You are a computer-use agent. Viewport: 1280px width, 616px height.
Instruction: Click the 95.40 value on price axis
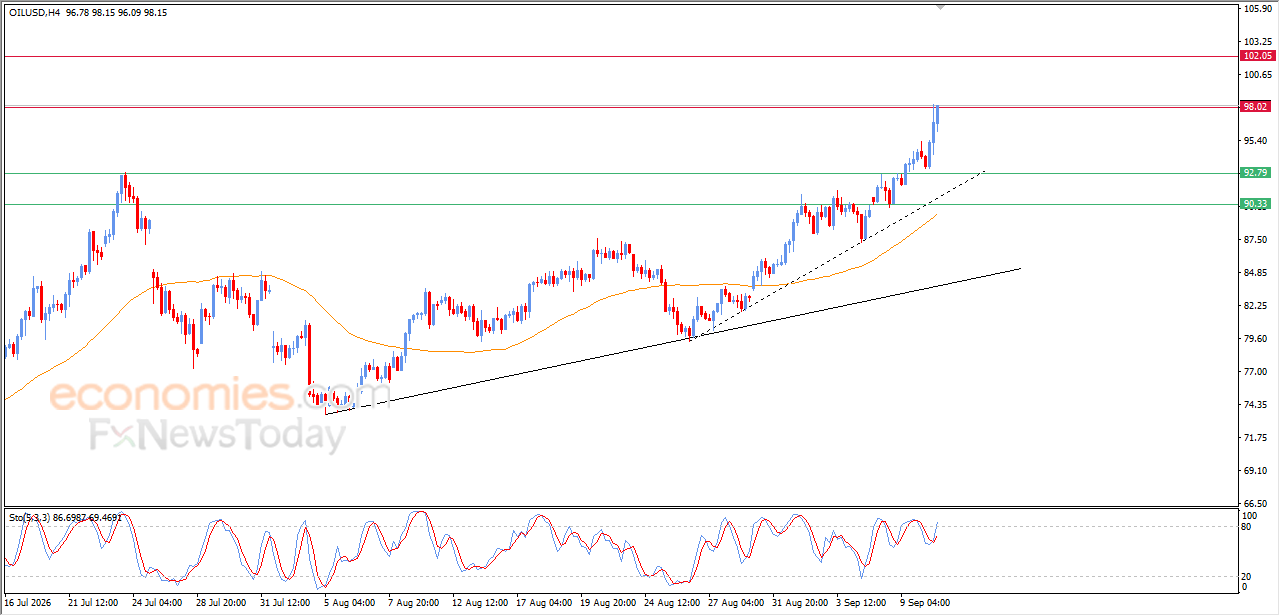(x=1255, y=141)
